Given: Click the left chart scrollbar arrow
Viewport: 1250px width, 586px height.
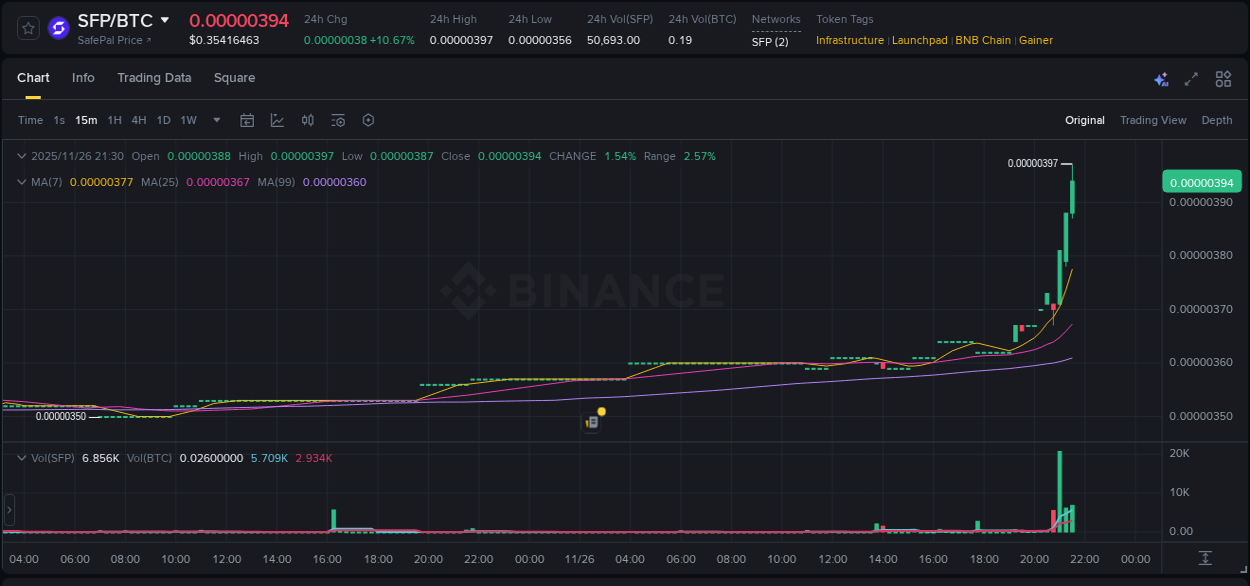Looking at the screenshot, I should tap(9, 510).
